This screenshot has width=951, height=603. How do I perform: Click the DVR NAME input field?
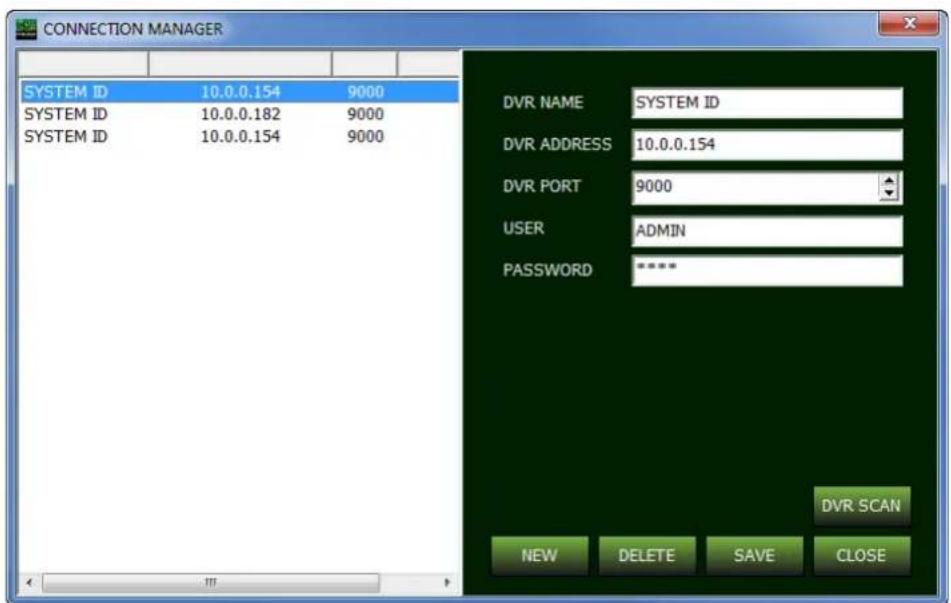[x=767, y=103]
